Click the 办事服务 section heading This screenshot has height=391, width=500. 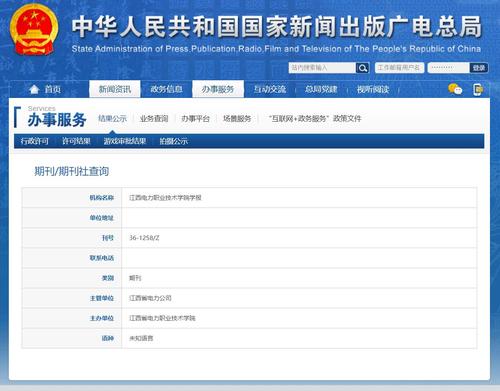point(57,120)
